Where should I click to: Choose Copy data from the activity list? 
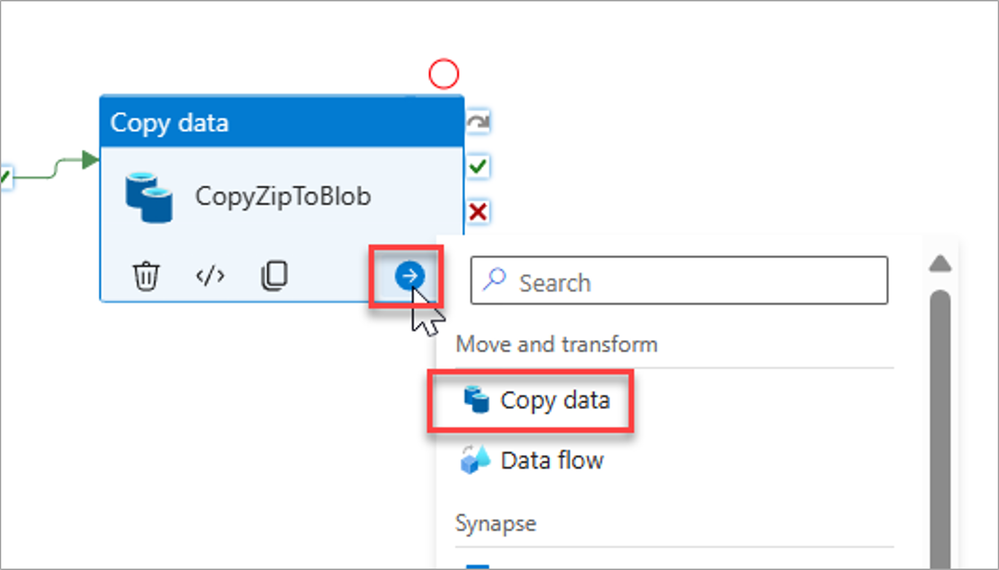[x=554, y=401]
